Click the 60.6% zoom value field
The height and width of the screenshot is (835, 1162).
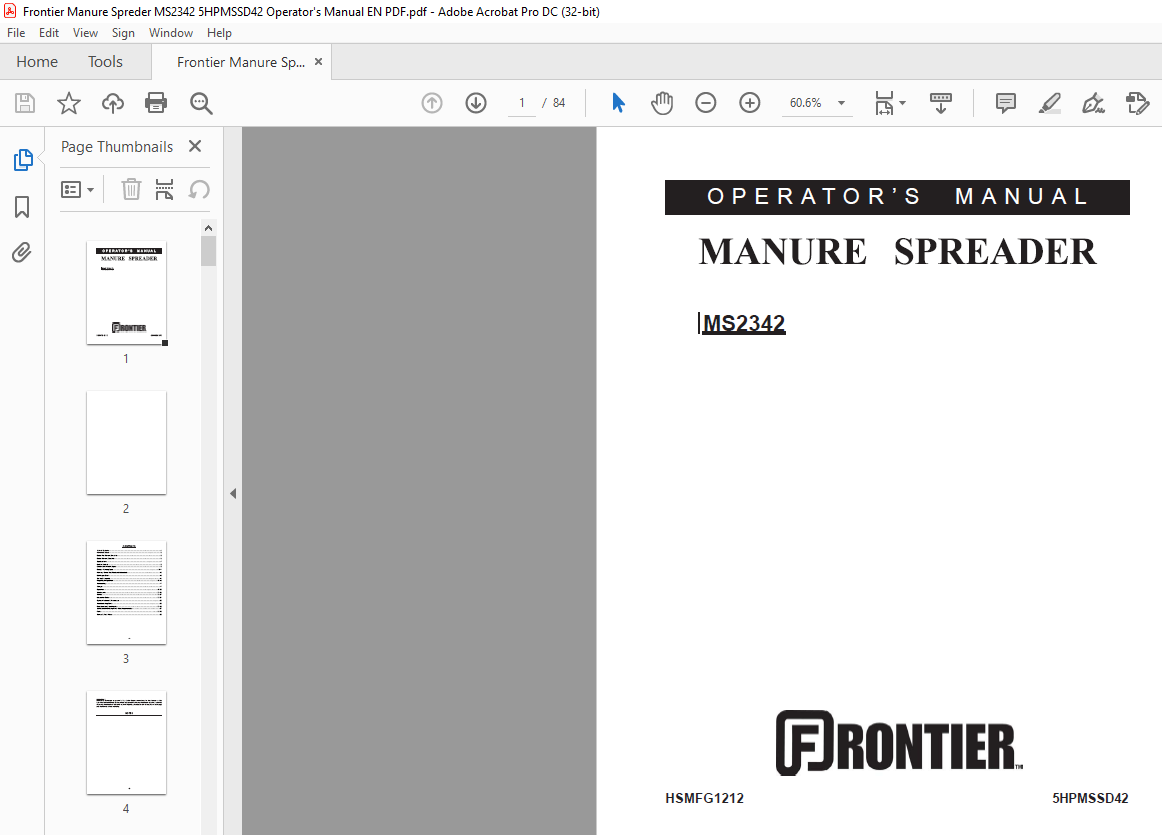coord(806,103)
